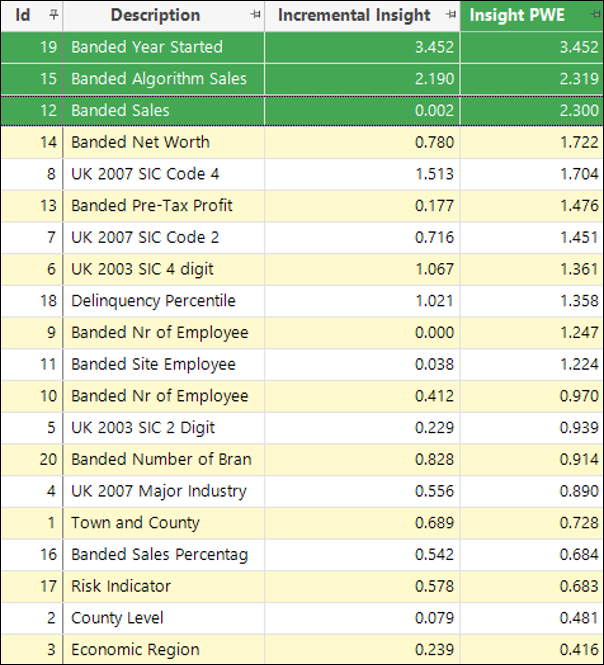Select the Economic Region row
This screenshot has height=665, width=604.
(302, 650)
